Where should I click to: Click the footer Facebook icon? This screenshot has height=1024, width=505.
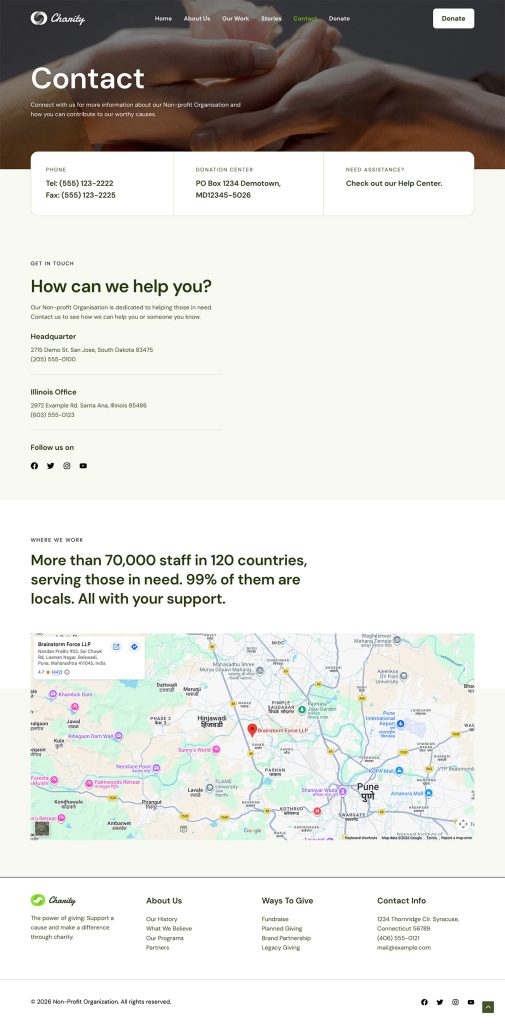coord(424,1002)
